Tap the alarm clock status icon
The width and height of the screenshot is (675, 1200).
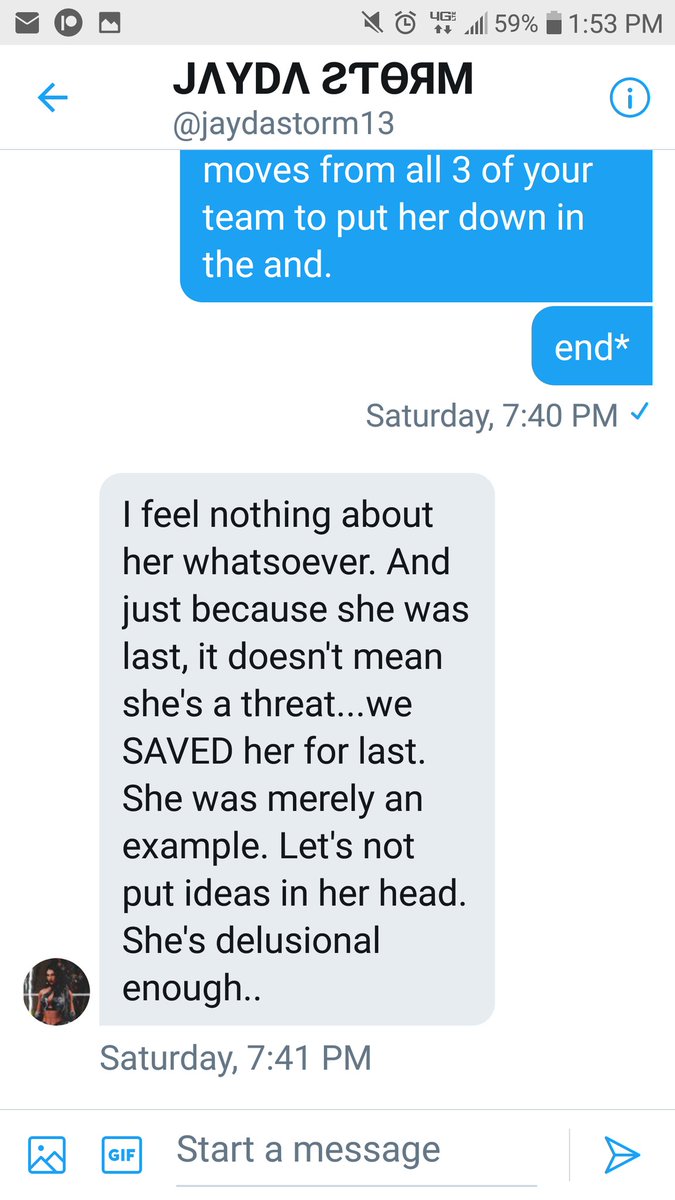pyautogui.click(x=406, y=22)
